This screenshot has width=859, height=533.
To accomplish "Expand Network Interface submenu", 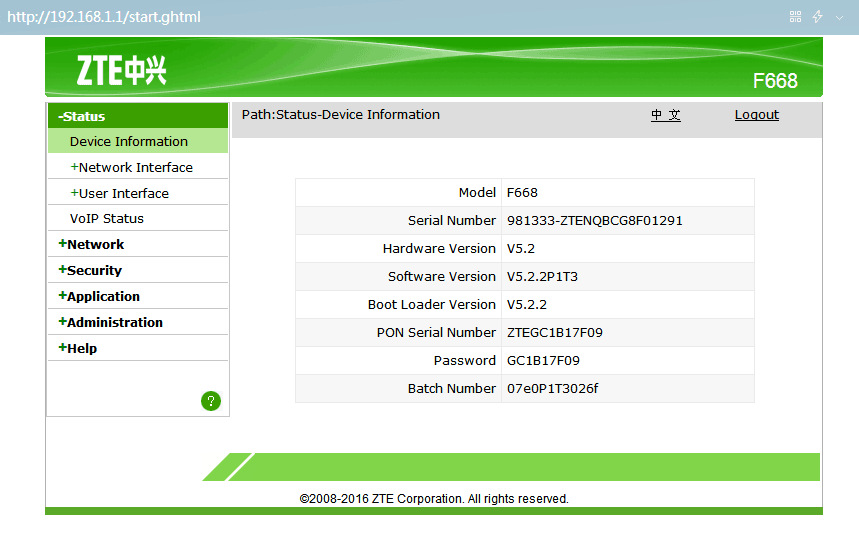I will click(138, 167).
